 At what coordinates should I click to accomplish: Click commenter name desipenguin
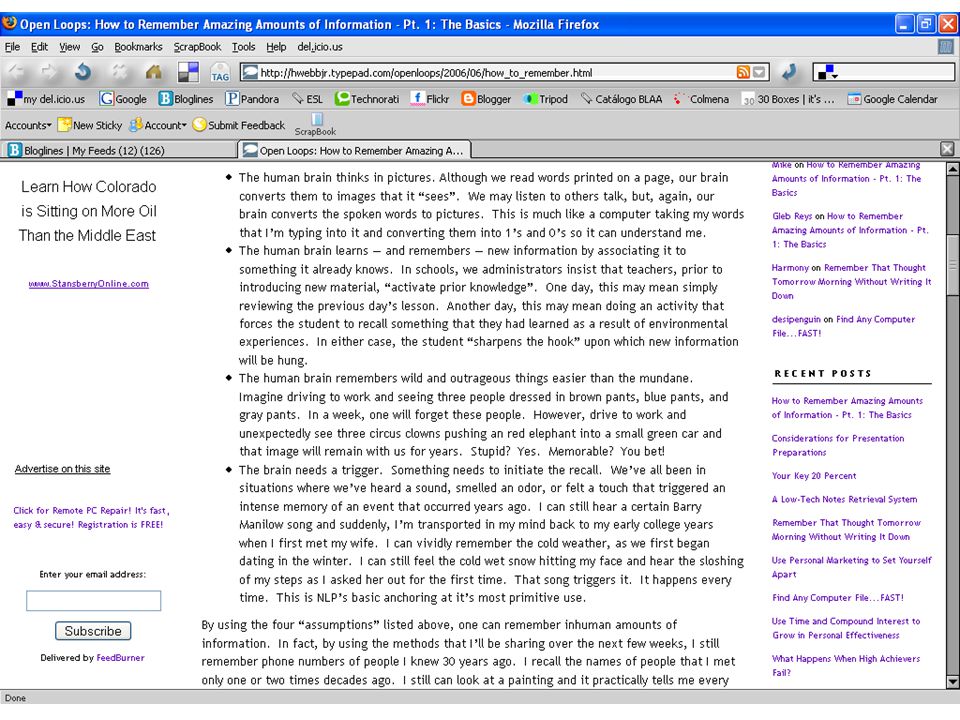pyautogui.click(x=796, y=319)
